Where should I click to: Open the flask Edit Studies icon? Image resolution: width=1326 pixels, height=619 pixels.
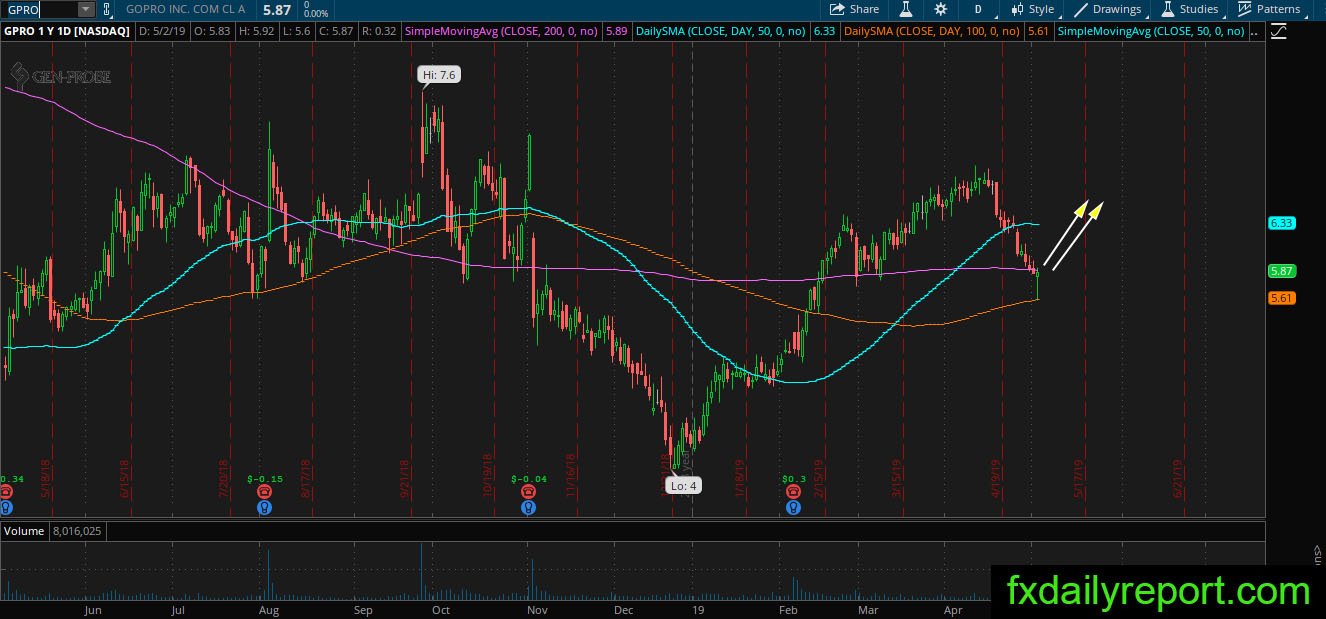click(x=905, y=9)
